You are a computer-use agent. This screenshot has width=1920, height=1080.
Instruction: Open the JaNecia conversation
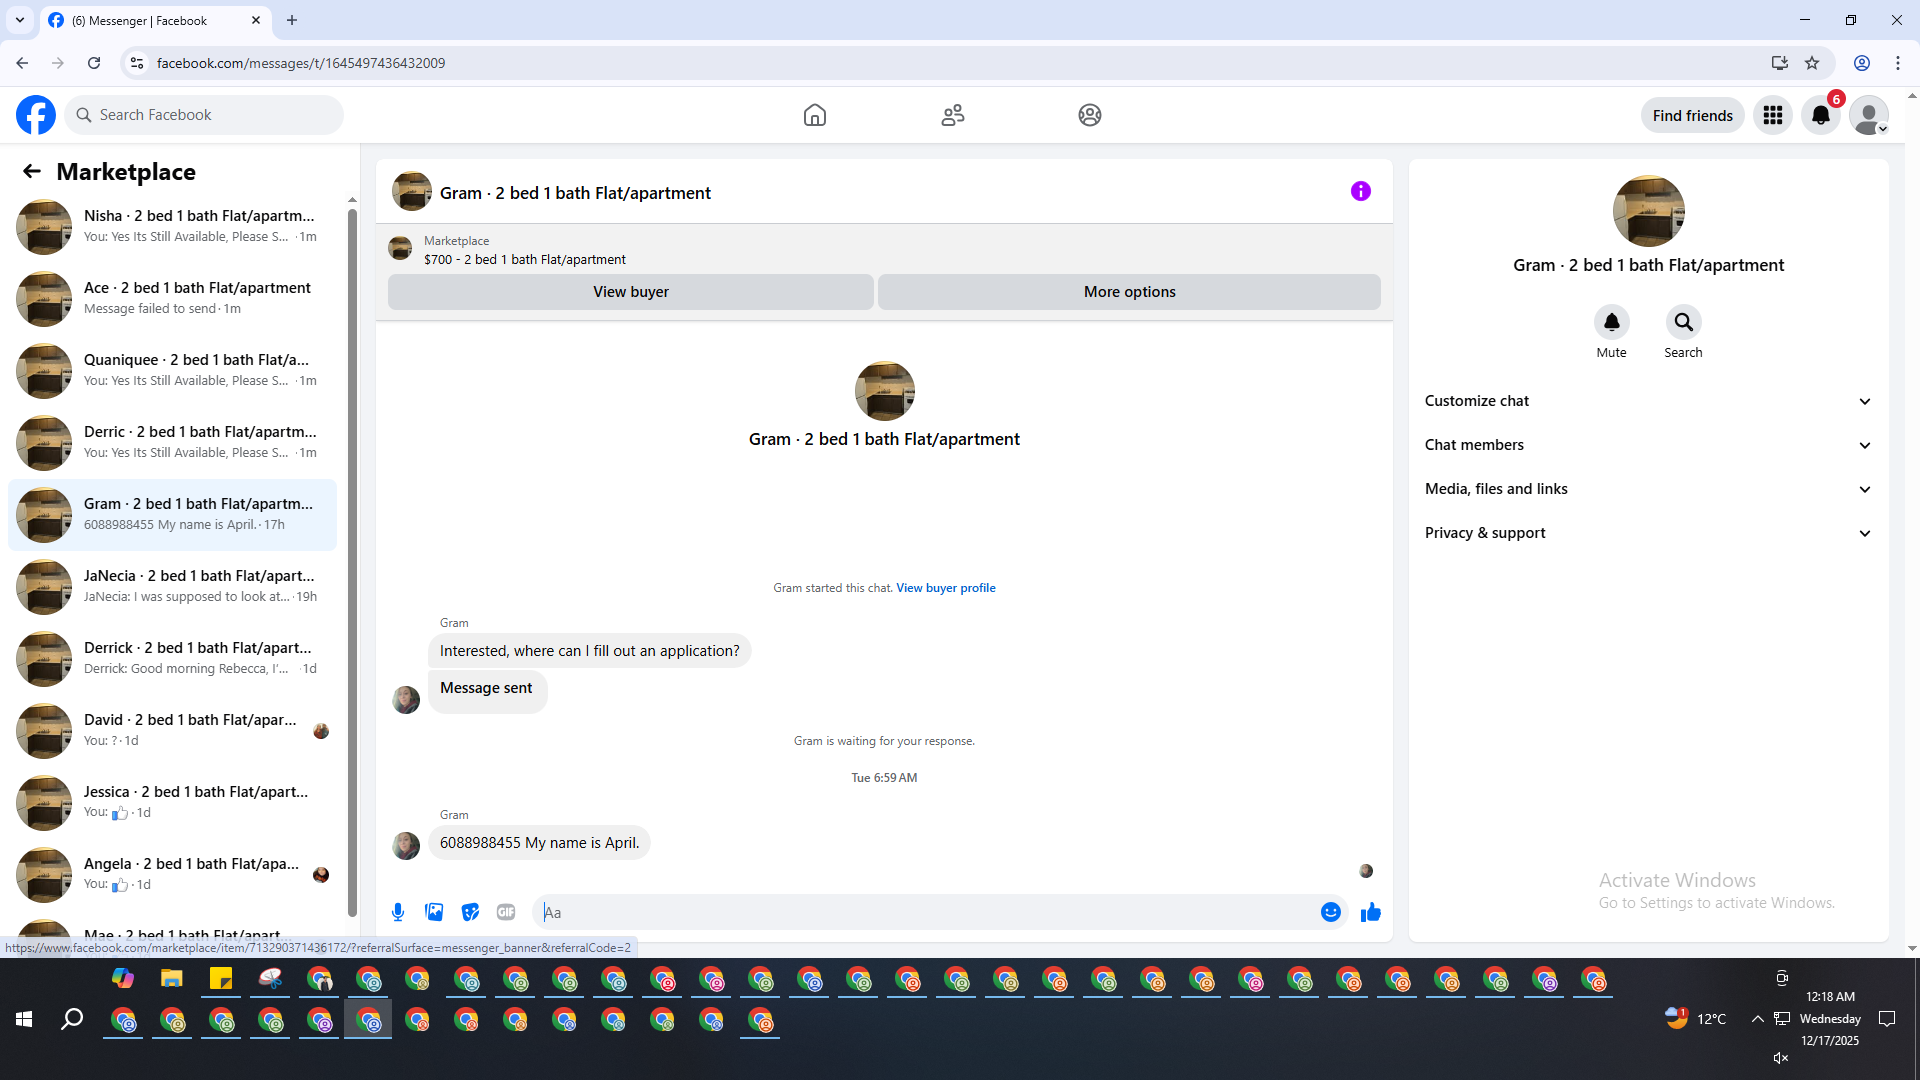(x=172, y=587)
